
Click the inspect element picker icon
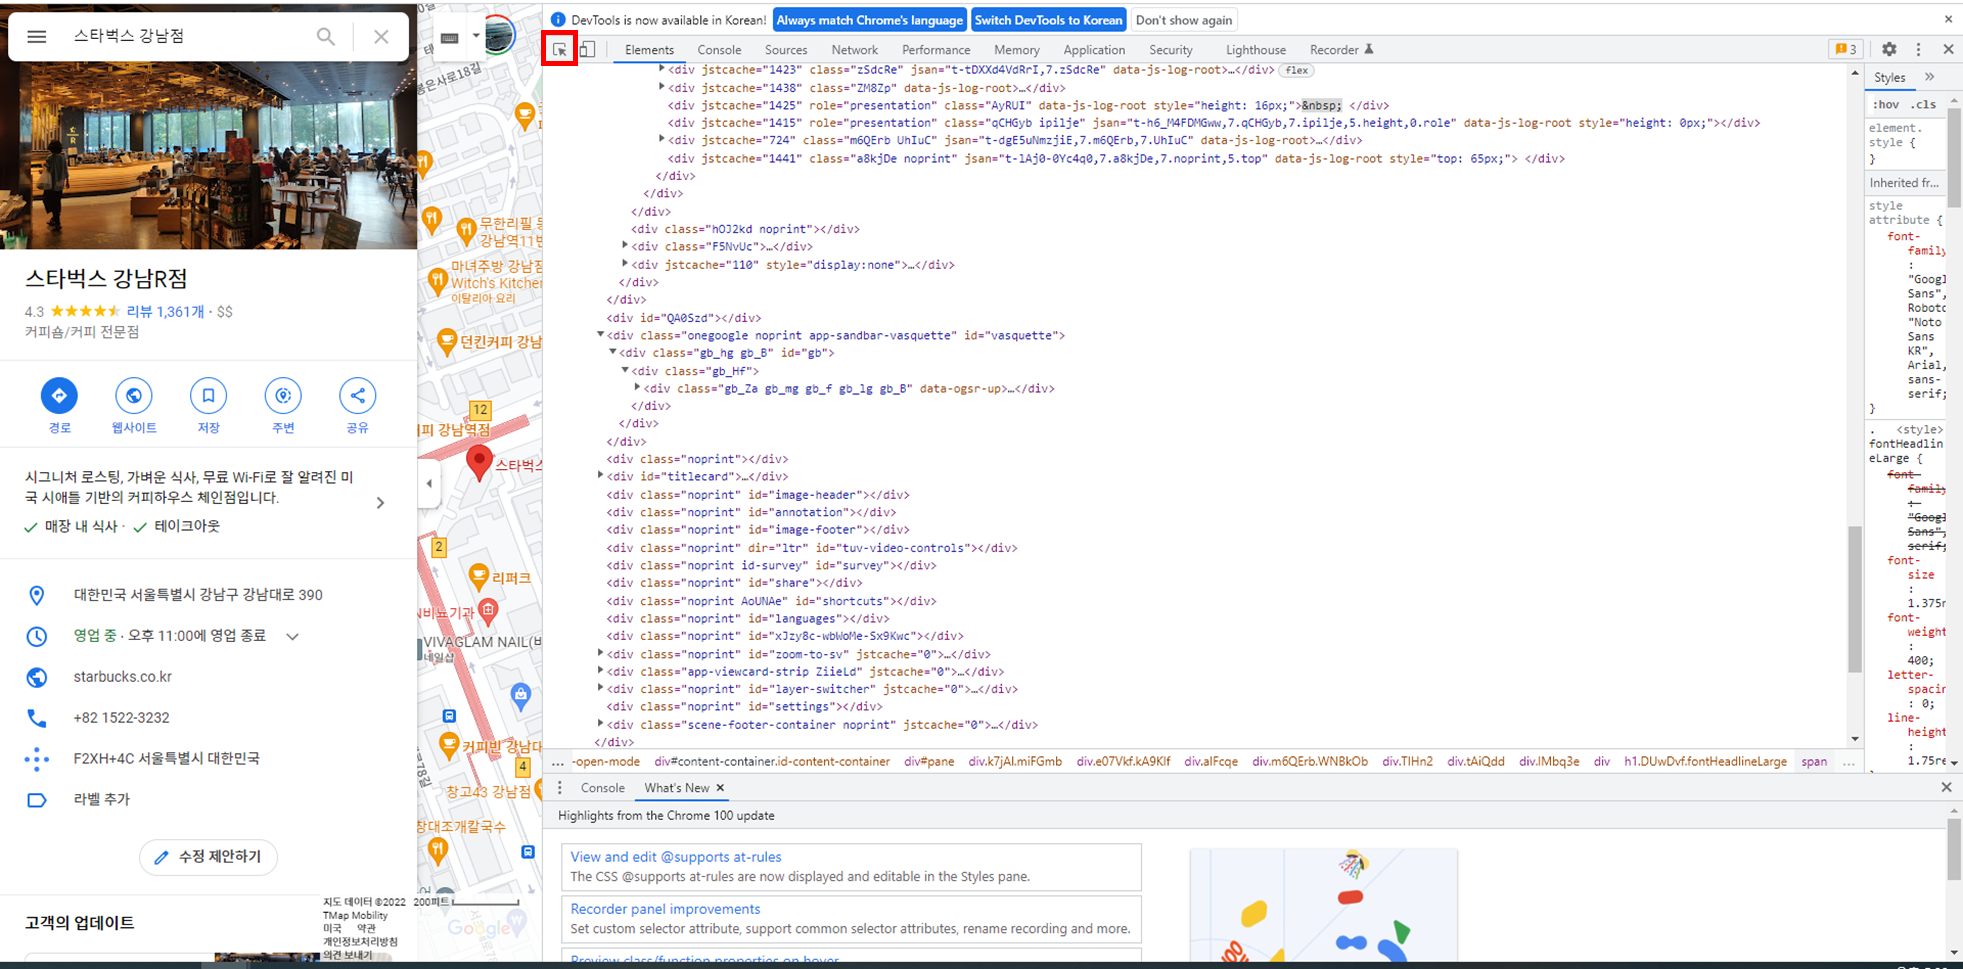click(560, 49)
